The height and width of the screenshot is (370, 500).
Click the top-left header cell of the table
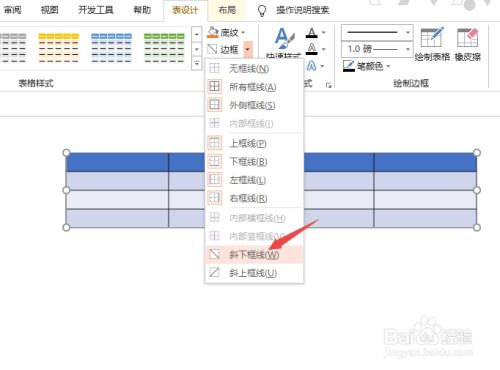click(117, 162)
